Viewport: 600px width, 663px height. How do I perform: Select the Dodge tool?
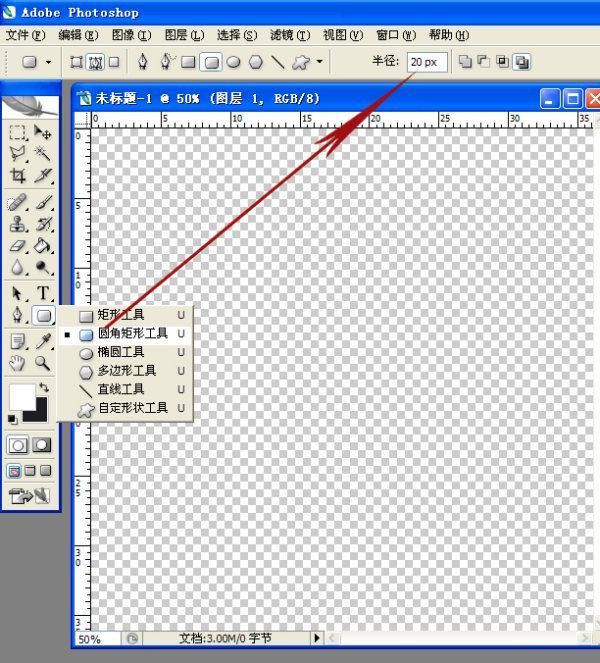pos(42,267)
